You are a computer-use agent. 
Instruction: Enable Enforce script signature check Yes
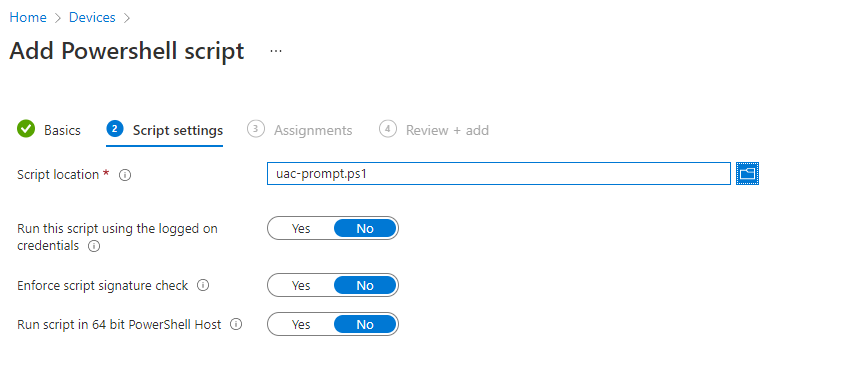[301, 286]
